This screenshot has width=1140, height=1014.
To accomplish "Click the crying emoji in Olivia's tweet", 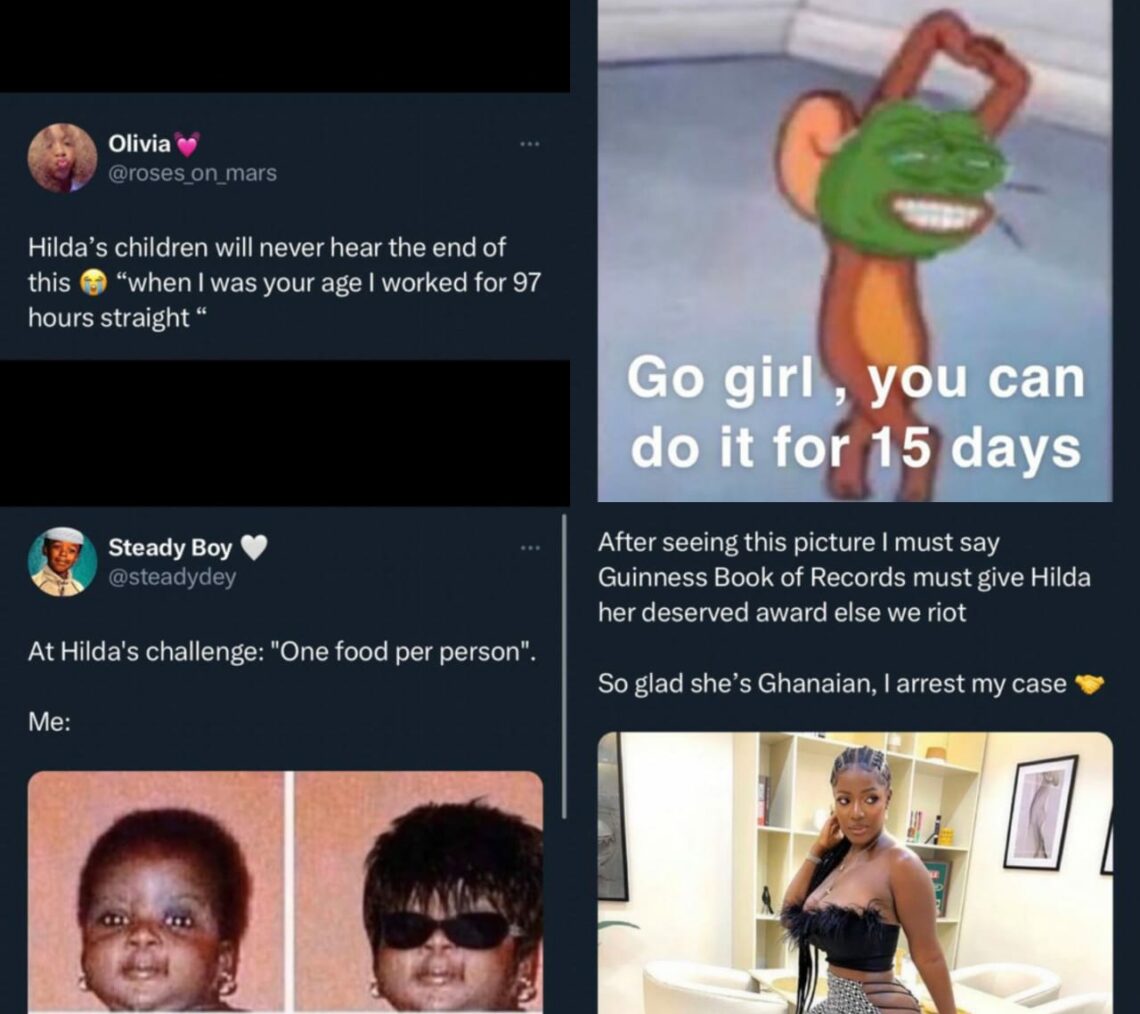I will click(x=92, y=282).
